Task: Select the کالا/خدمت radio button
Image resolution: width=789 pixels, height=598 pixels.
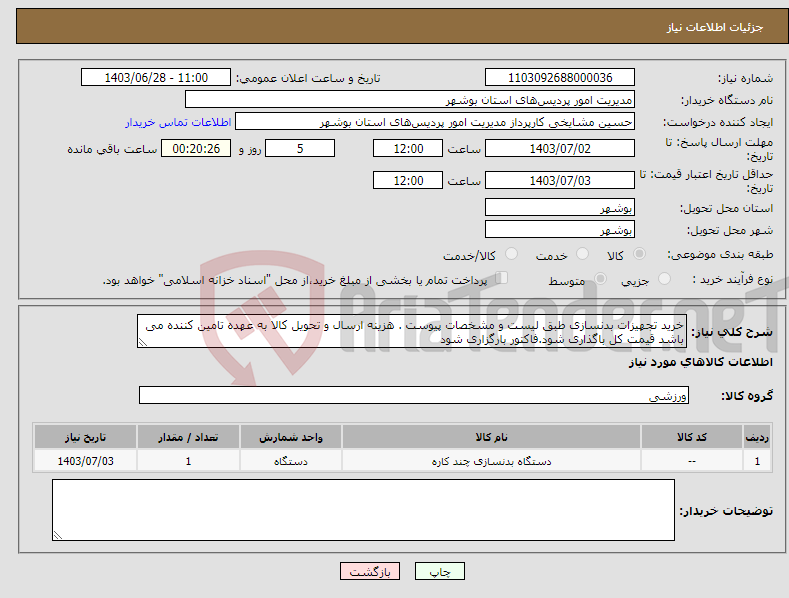Action: coord(511,254)
